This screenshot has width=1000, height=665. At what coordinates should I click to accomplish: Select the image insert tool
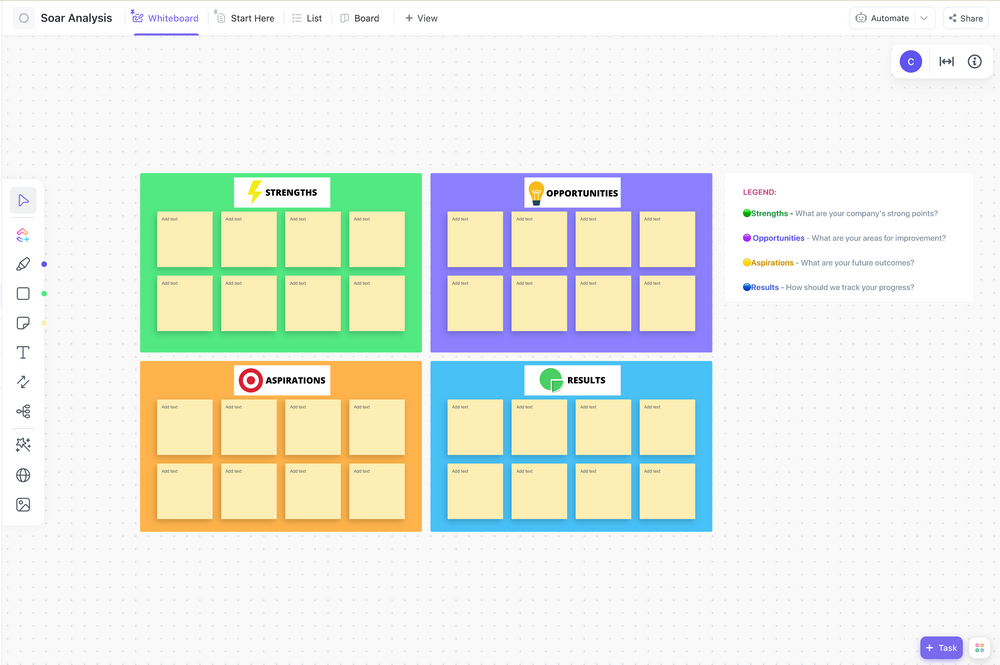click(x=23, y=505)
